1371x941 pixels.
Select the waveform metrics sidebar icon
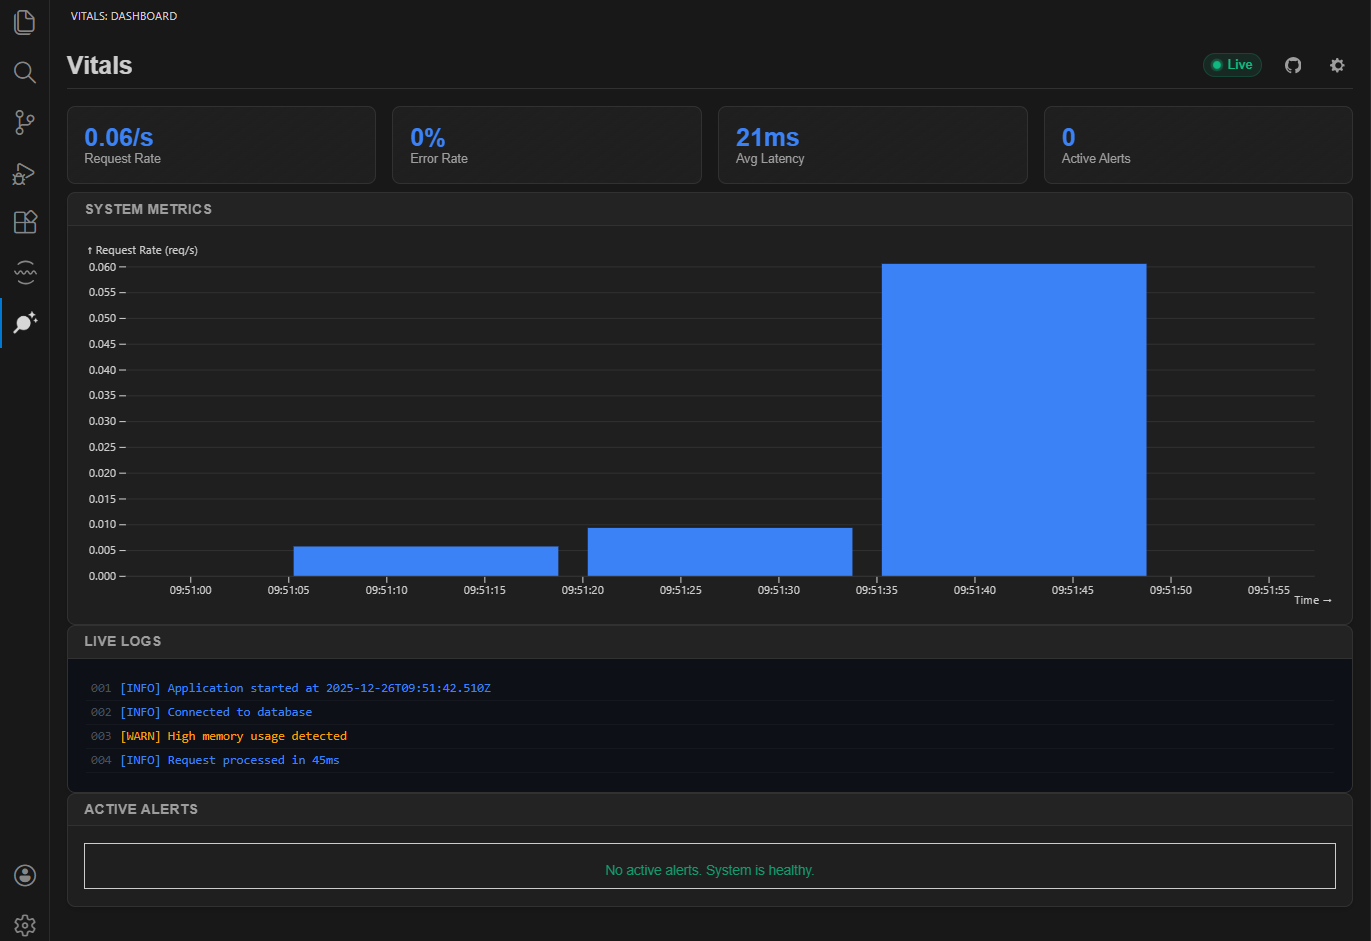(x=24, y=272)
